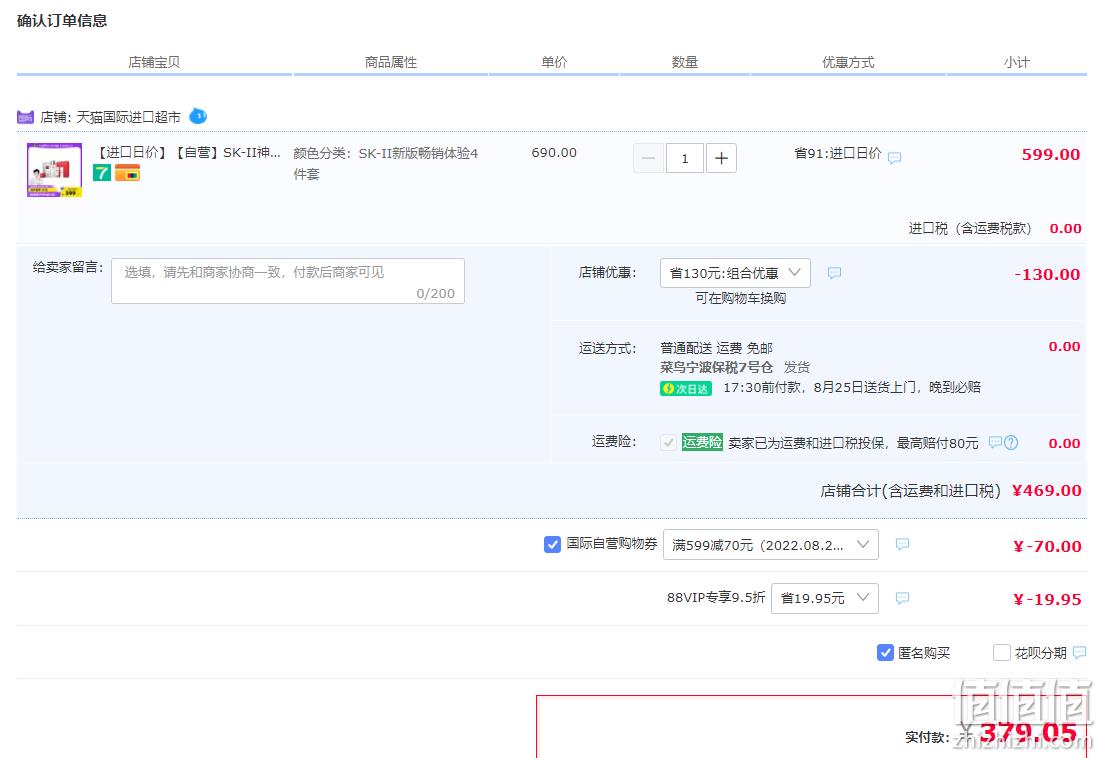Click the store total ¥469.00
The image size is (1102, 758).
coord(1046,490)
